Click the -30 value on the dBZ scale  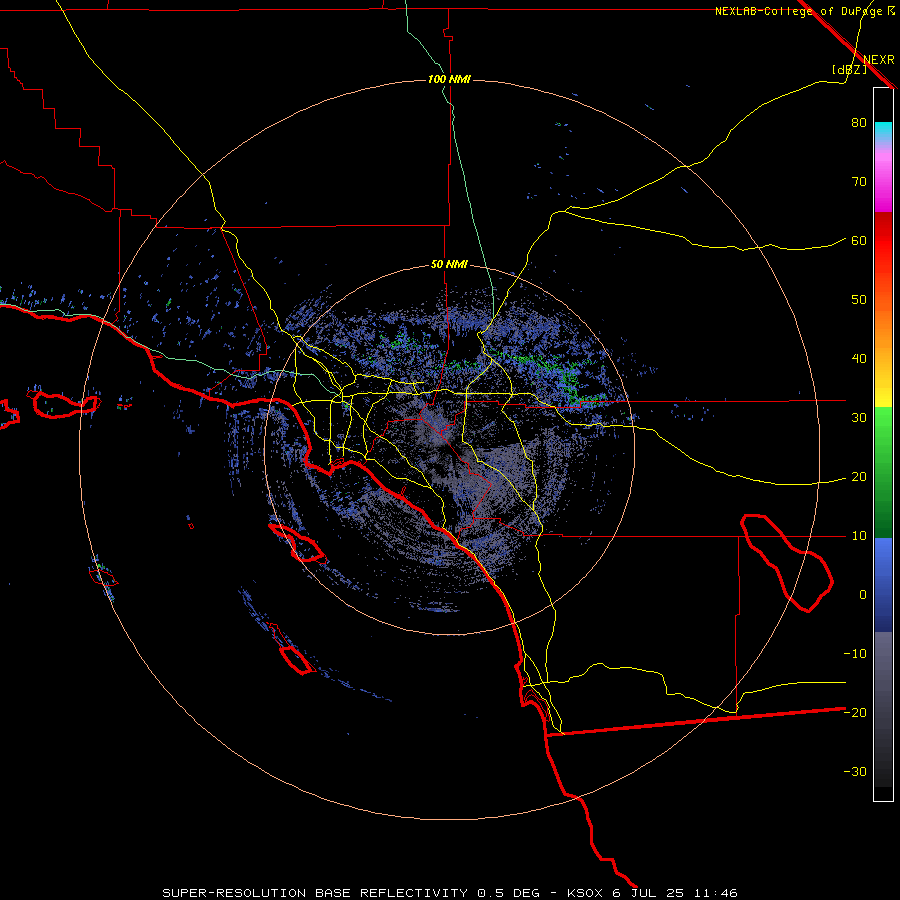pos(855,771)
